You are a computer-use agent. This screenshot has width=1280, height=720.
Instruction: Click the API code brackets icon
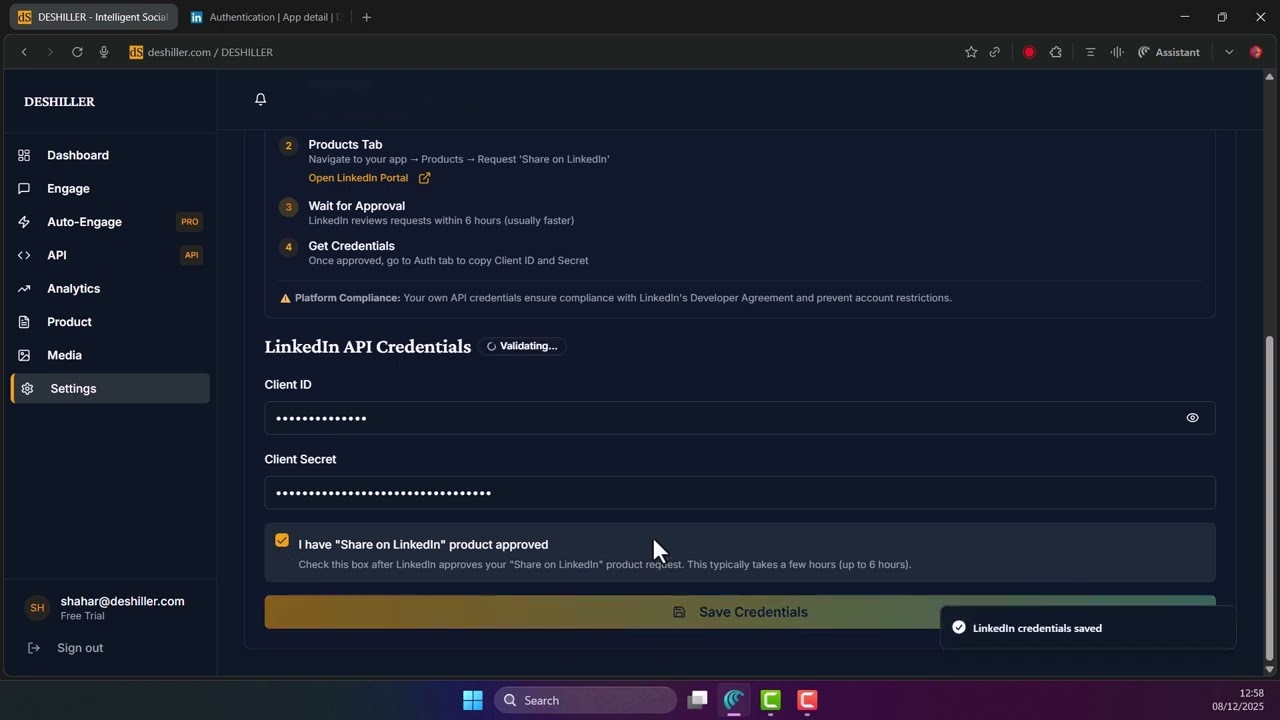[24, 255]
